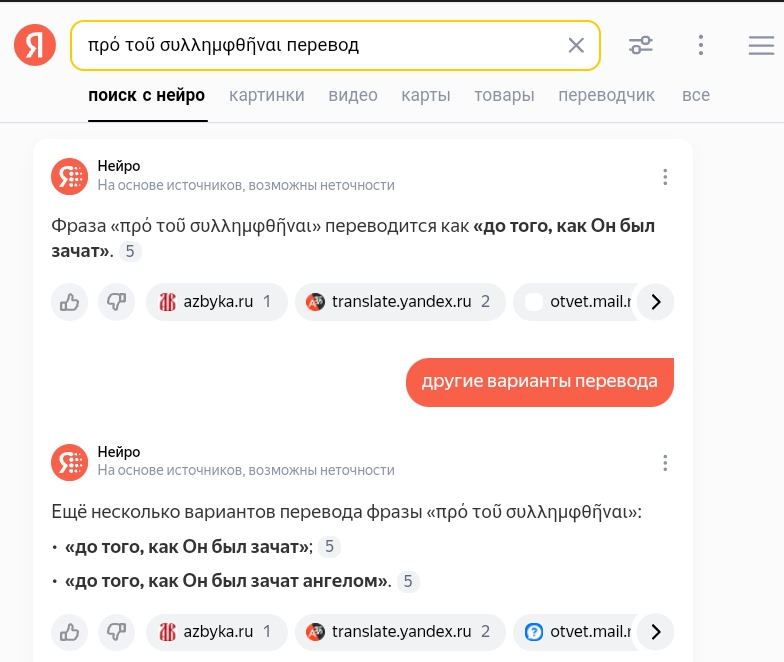
Task: Show more sources in second answer
Action: 655,632
